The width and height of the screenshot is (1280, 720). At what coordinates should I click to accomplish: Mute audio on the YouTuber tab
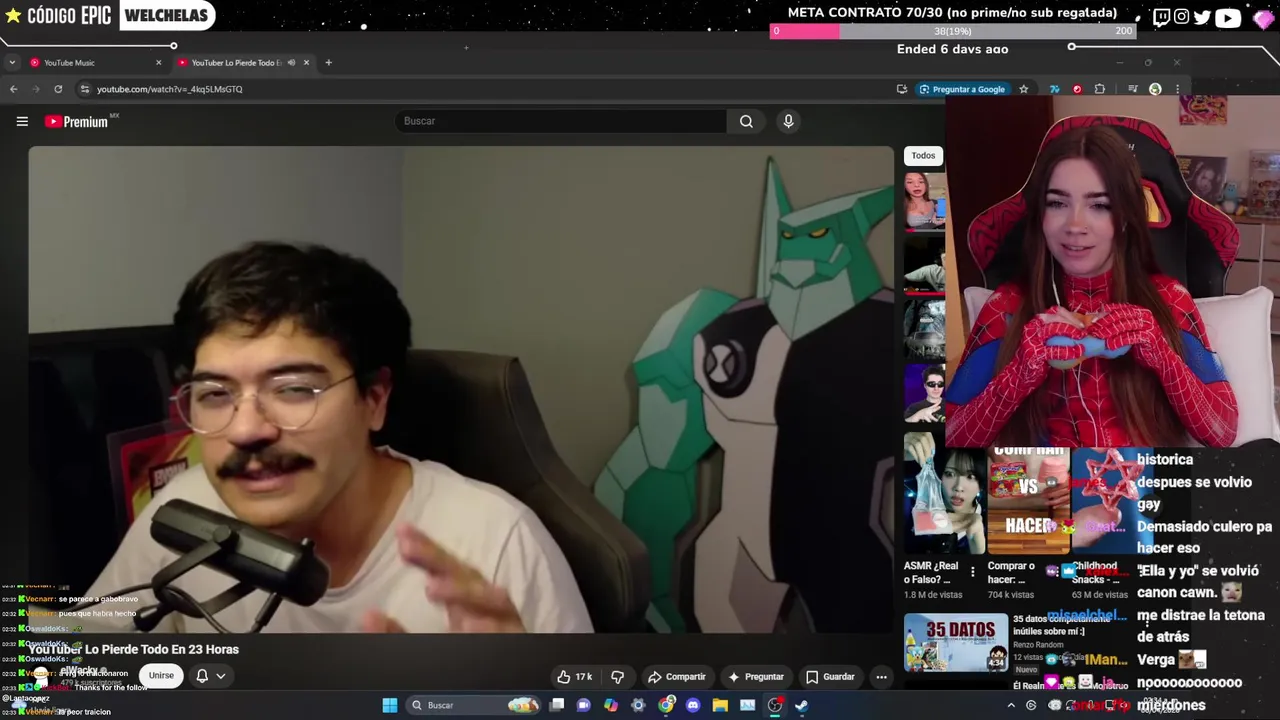(x=291, y=63)
